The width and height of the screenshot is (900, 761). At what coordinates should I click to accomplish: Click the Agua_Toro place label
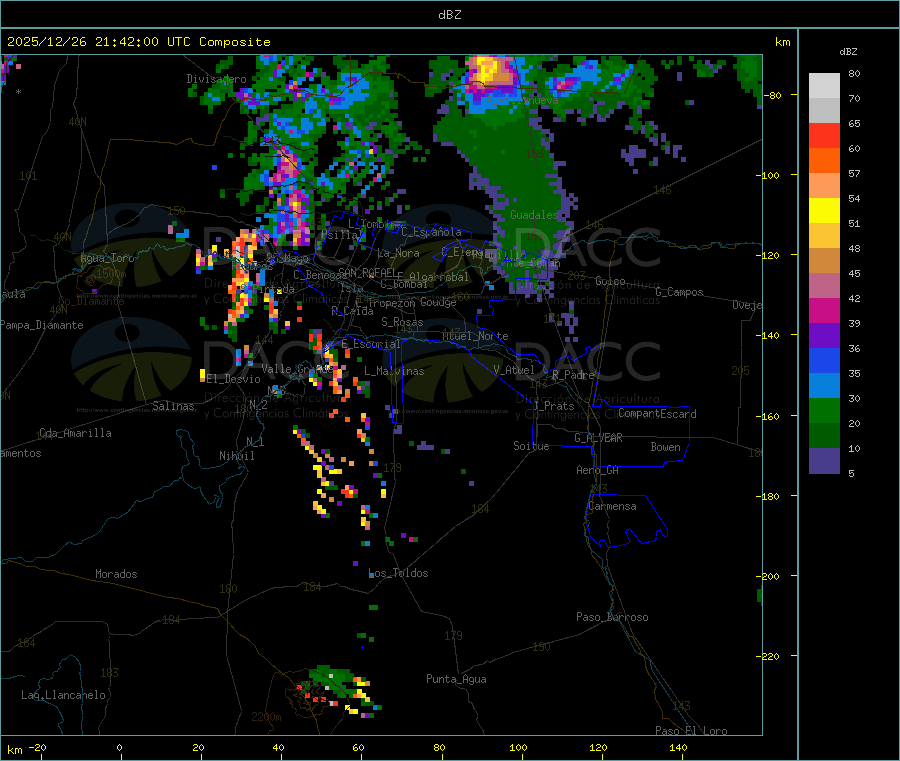click(107, 258)
